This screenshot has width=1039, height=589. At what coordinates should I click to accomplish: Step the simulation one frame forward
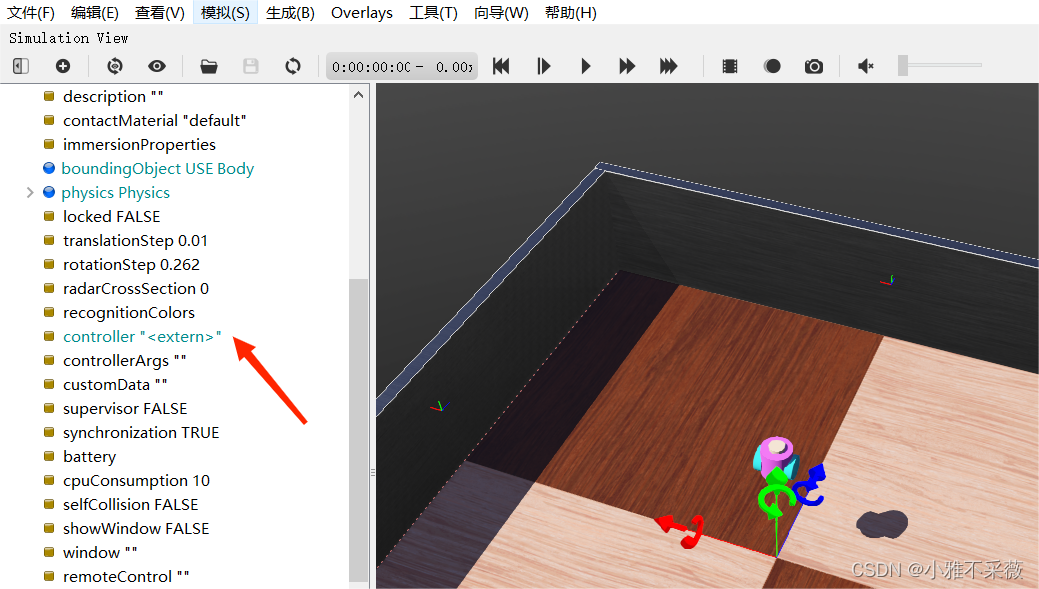click(544, 66)
